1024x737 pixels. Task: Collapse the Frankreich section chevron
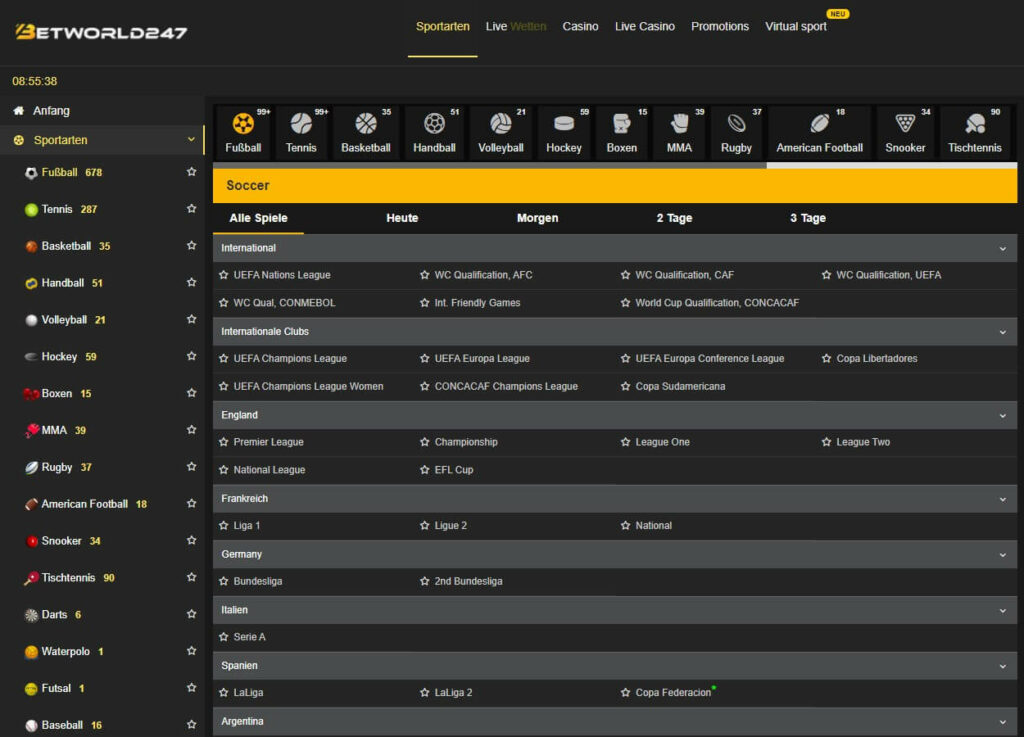(1002, 499)
